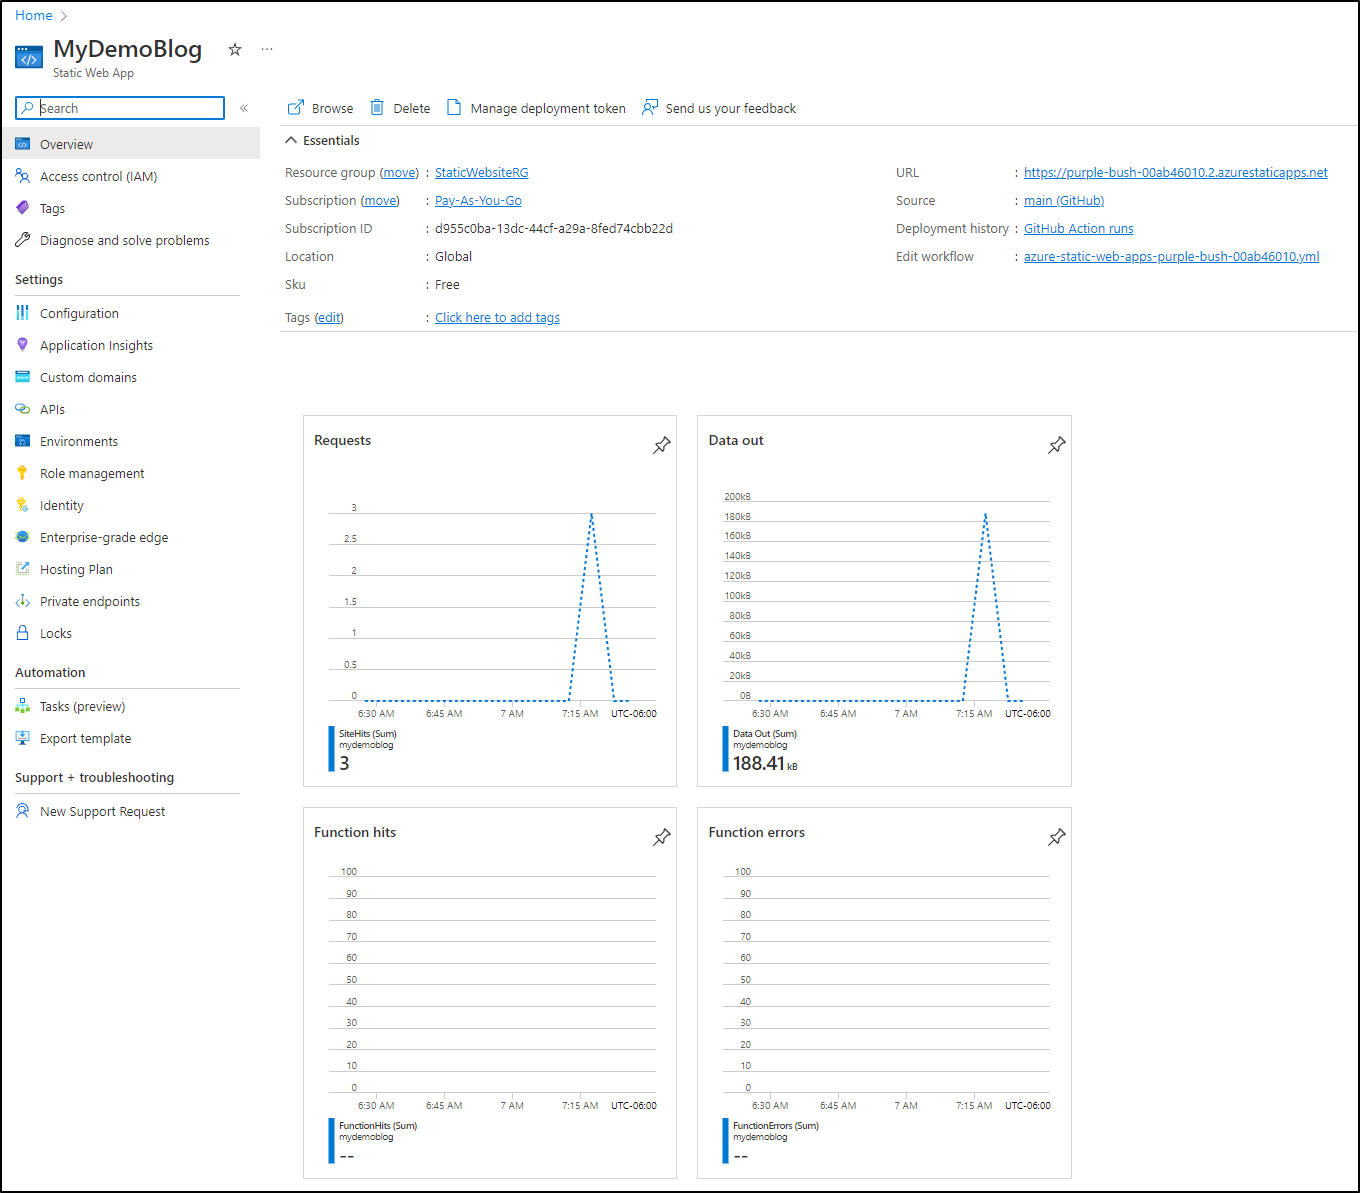Open Manage deployment token
This screenshot has width=1360, height=1193.
pos(536,108)
